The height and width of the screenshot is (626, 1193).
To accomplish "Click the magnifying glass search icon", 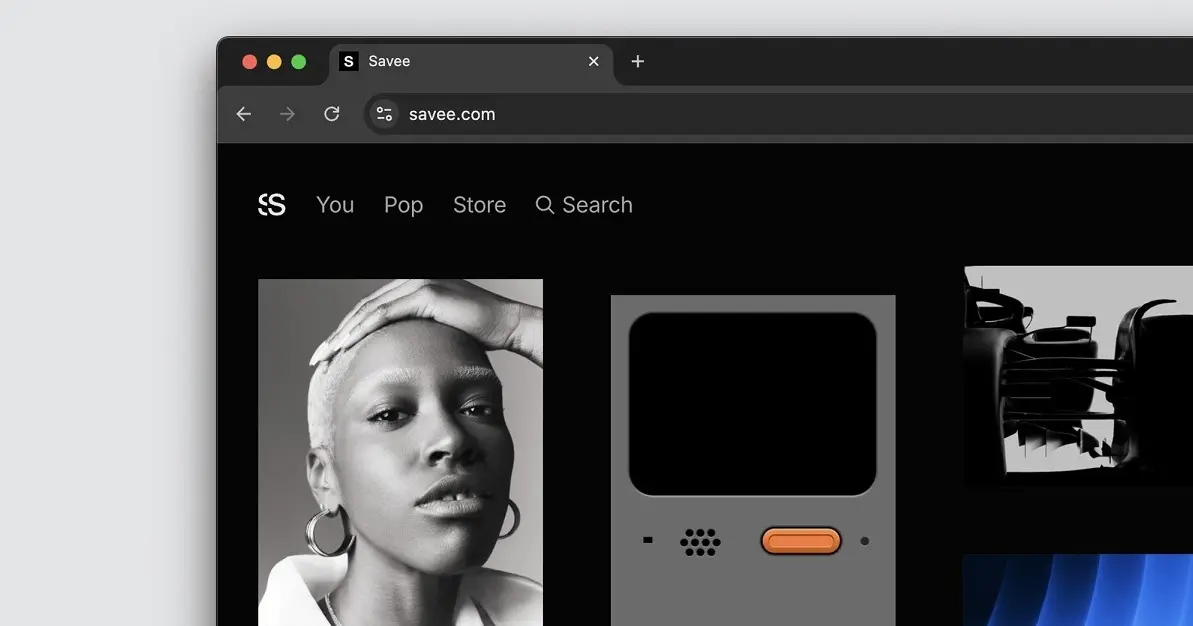I will [545, 205].
